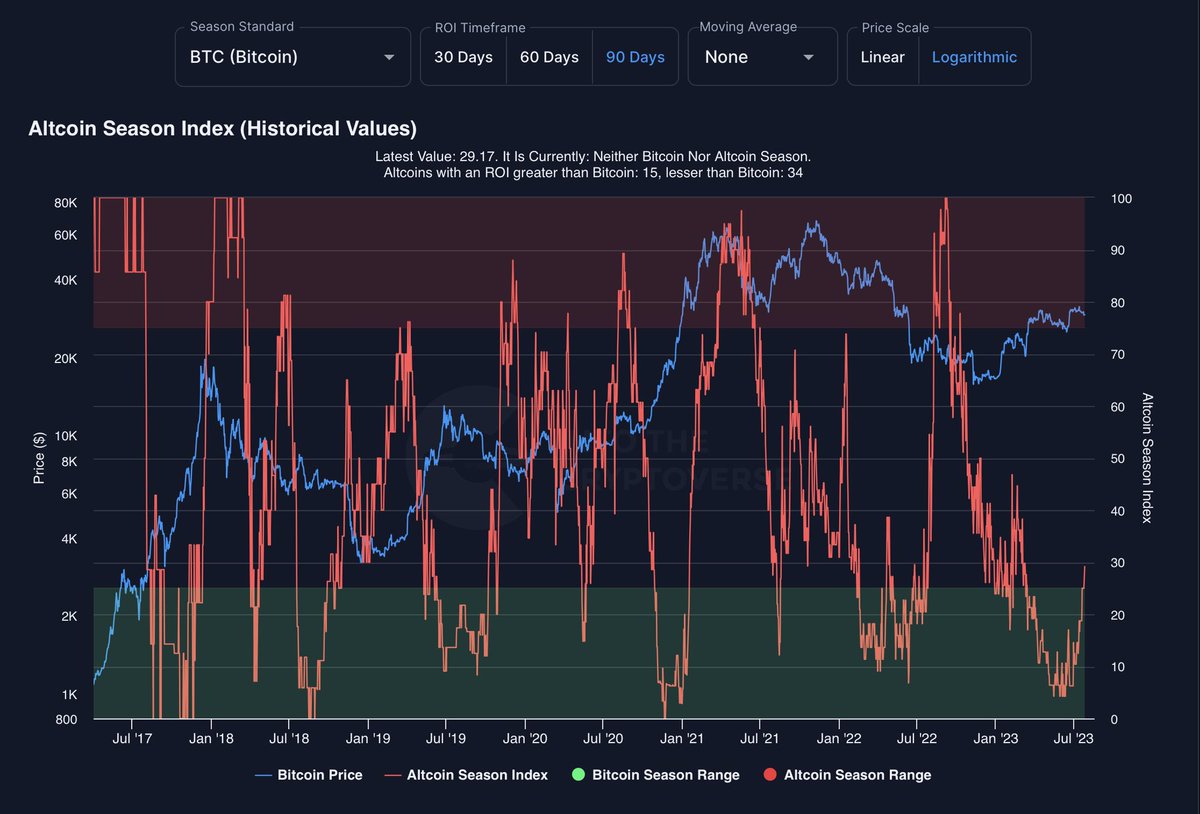Screen dimensions: 1200x814
Task: Click the red Altcoin Season Range legend dot
Action: [770, 775]
